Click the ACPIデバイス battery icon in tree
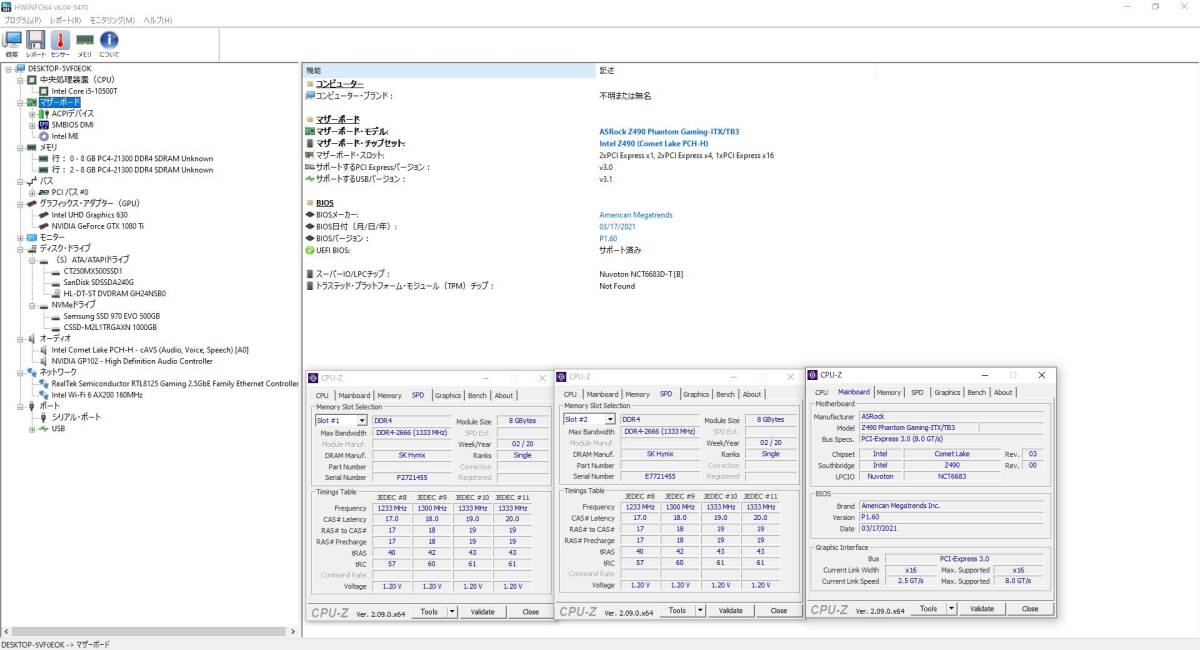1200x650 pixels. click(x=44, y=113)
